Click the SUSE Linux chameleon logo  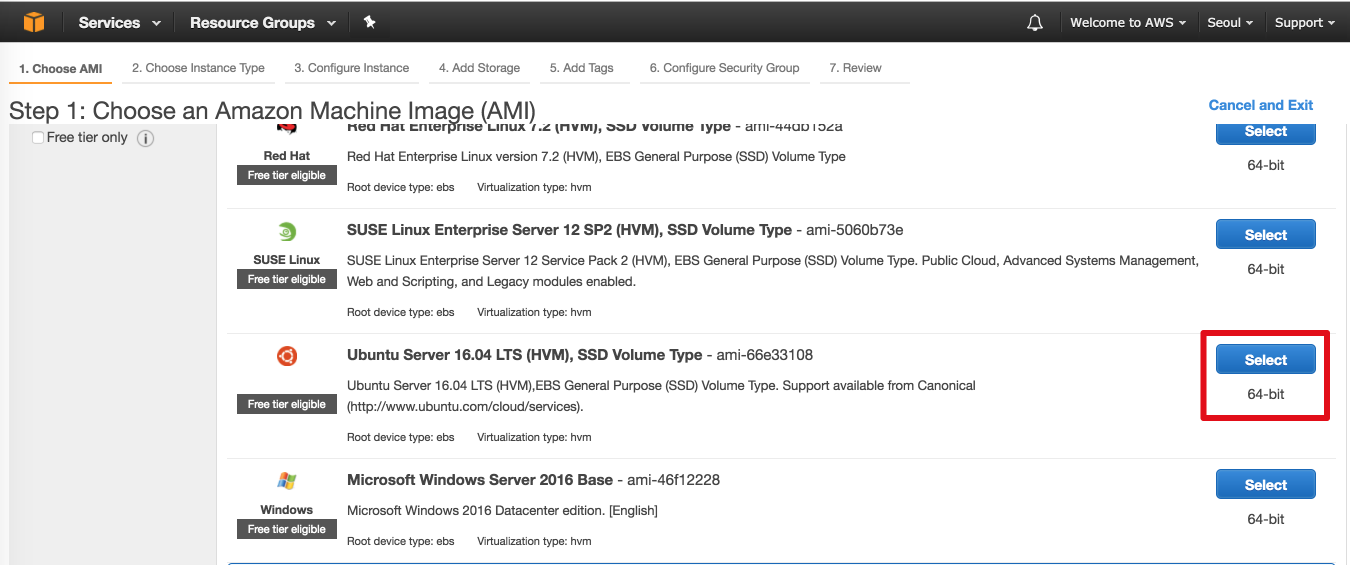coord(287,231)
